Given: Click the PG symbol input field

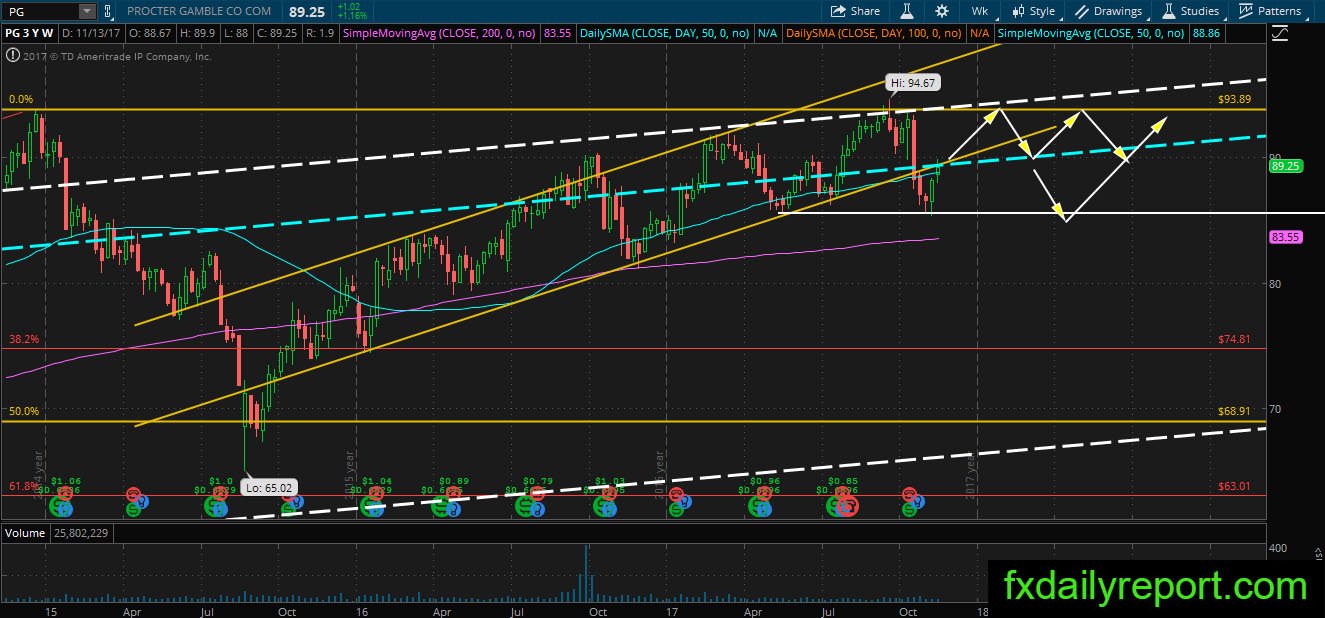Looking at the screenshot, I should (x=40, y=11).
